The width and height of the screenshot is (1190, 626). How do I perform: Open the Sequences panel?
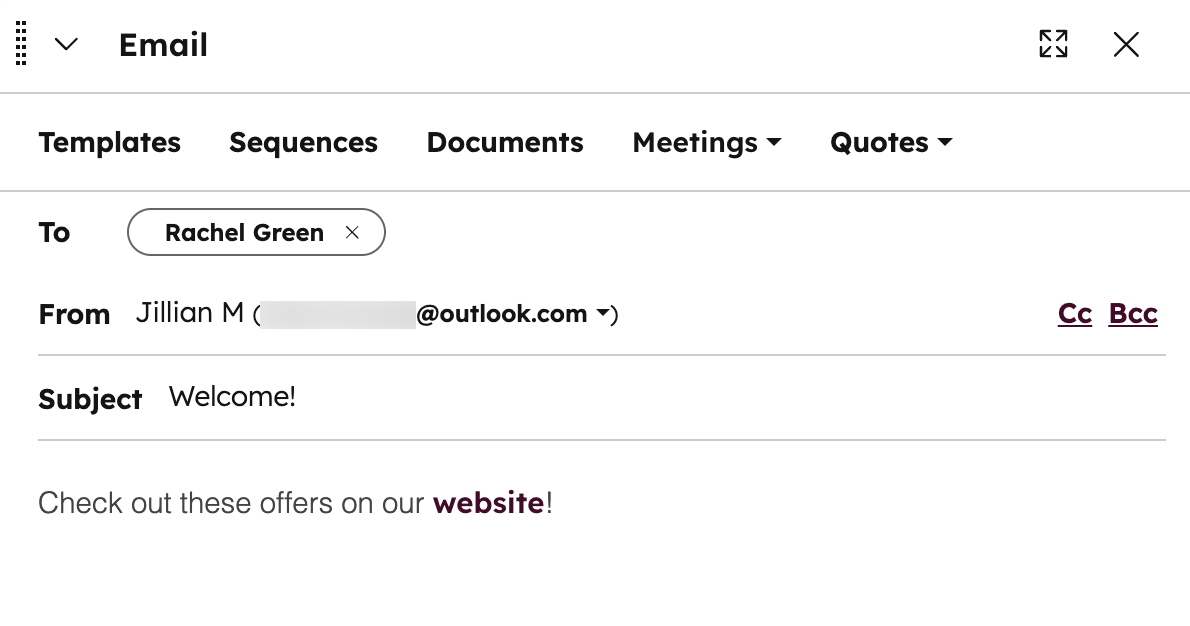click(303, 142)
